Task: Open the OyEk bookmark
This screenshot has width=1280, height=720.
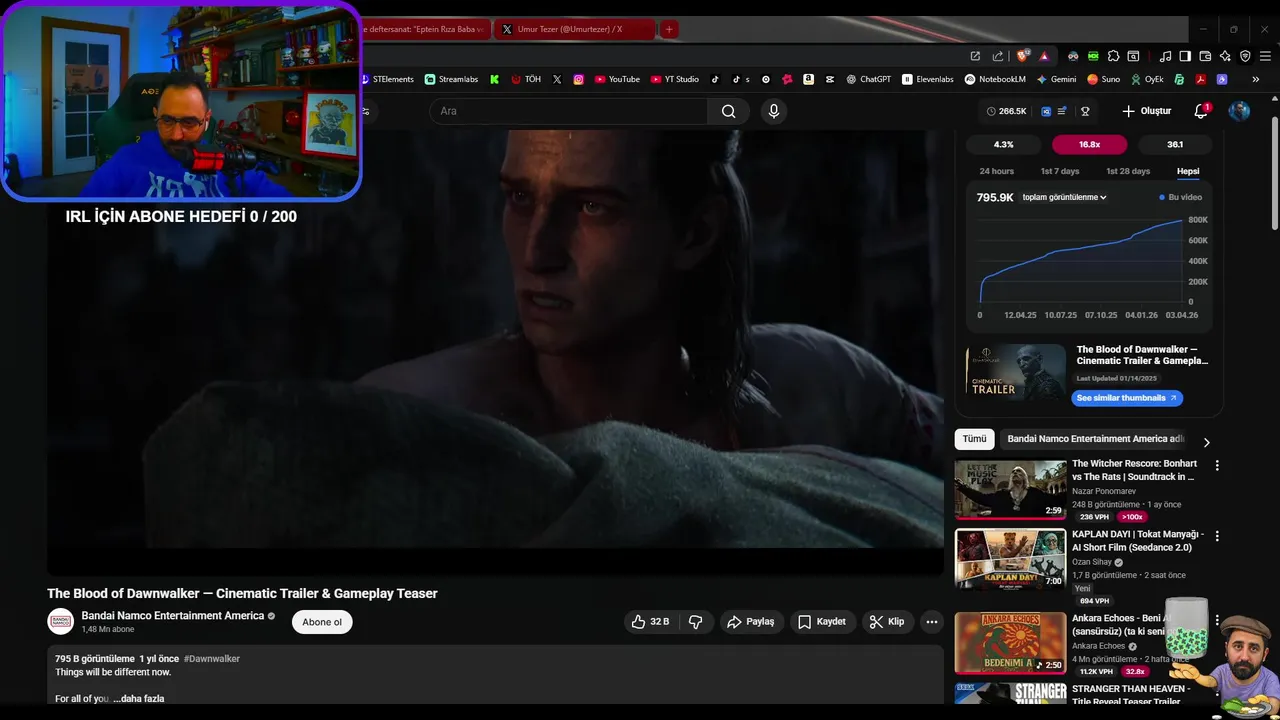Action: (1147, 79)
